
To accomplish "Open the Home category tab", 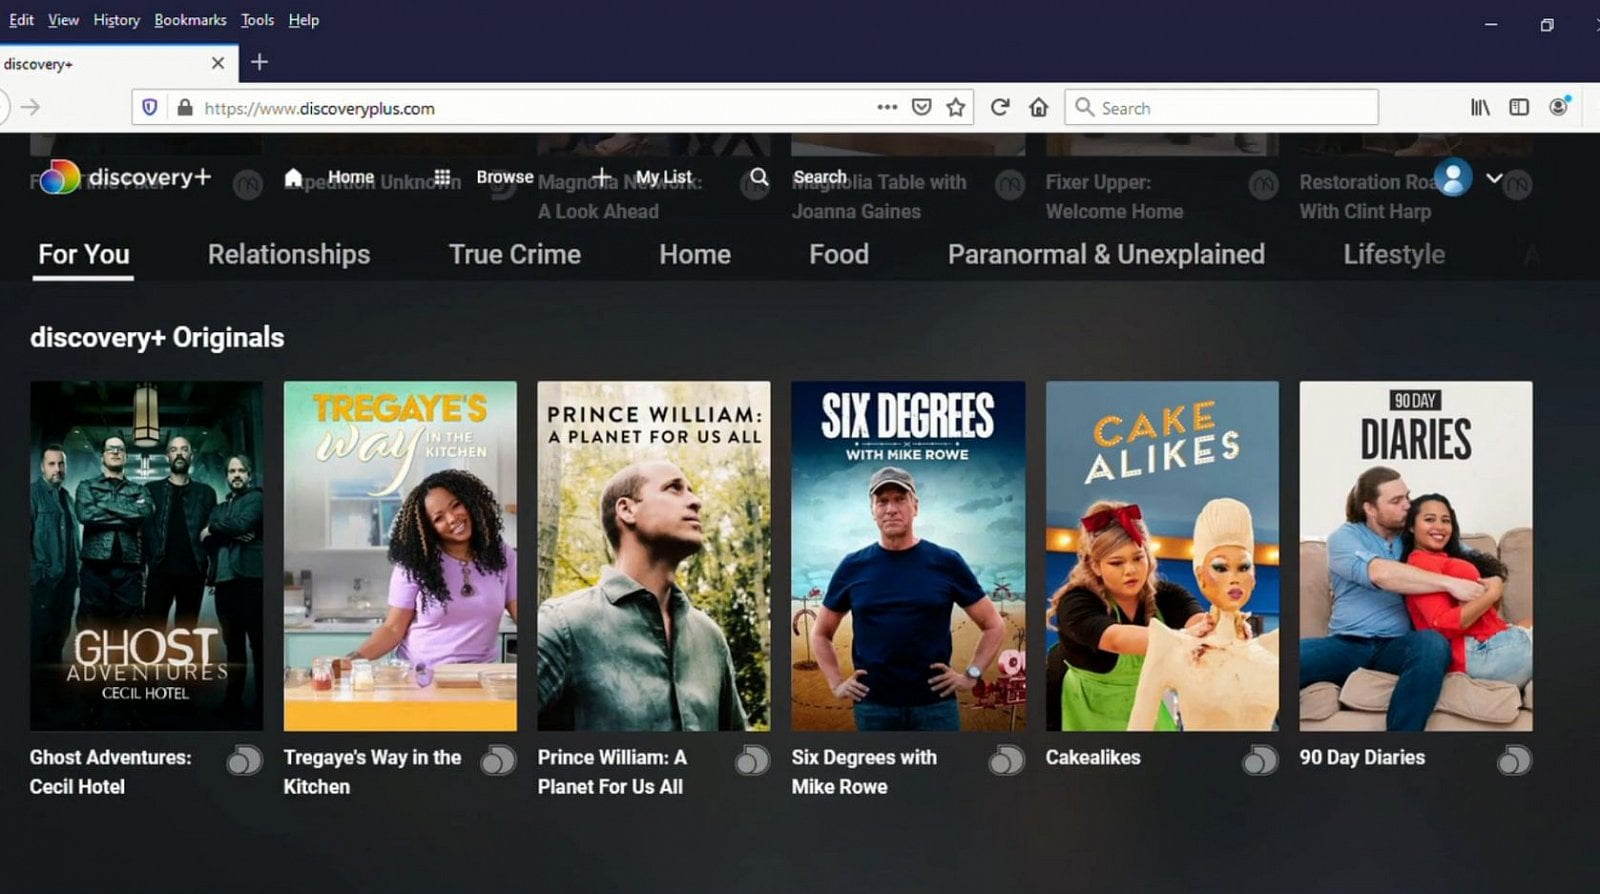I will tap(695, 254).
